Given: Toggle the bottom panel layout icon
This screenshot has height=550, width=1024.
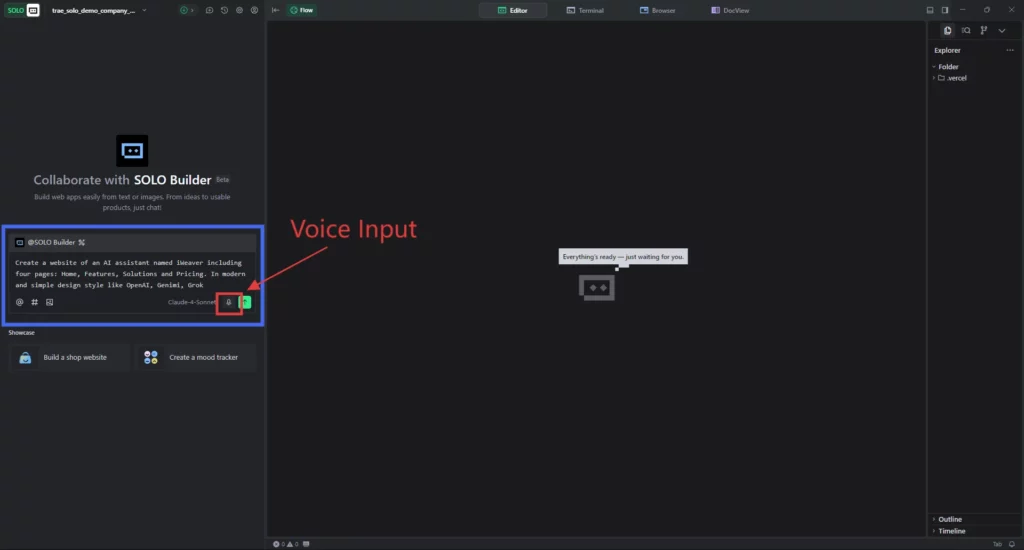Looking at the screenshot, I should [x=930, y=10].
